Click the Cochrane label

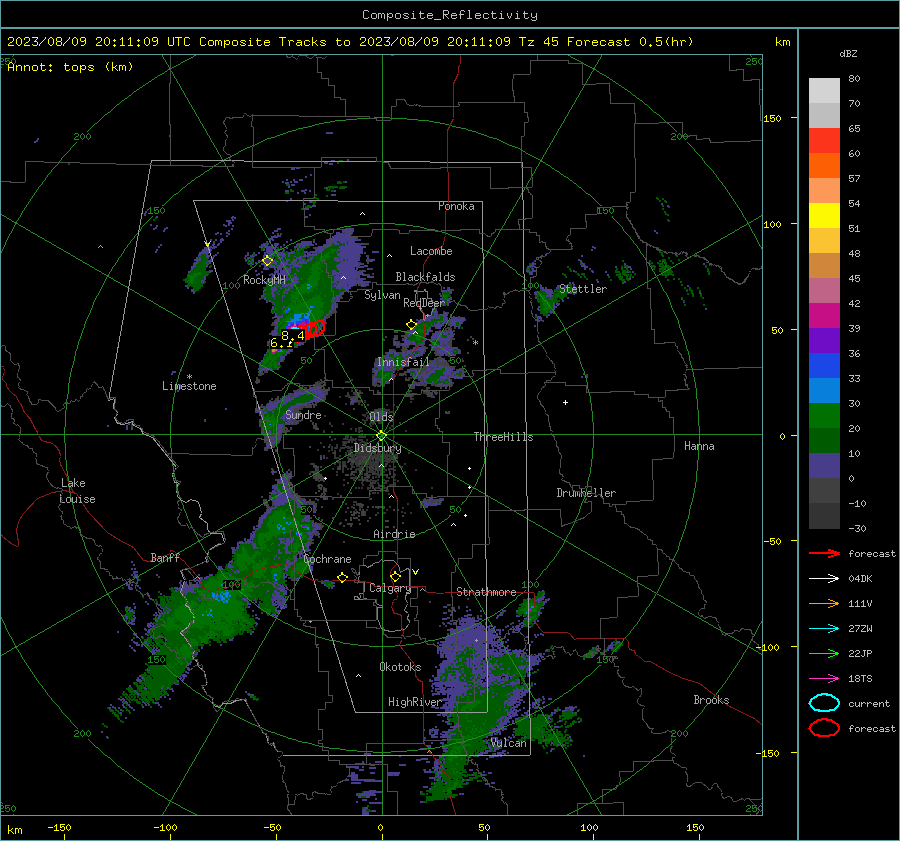[x=327, y=559]
